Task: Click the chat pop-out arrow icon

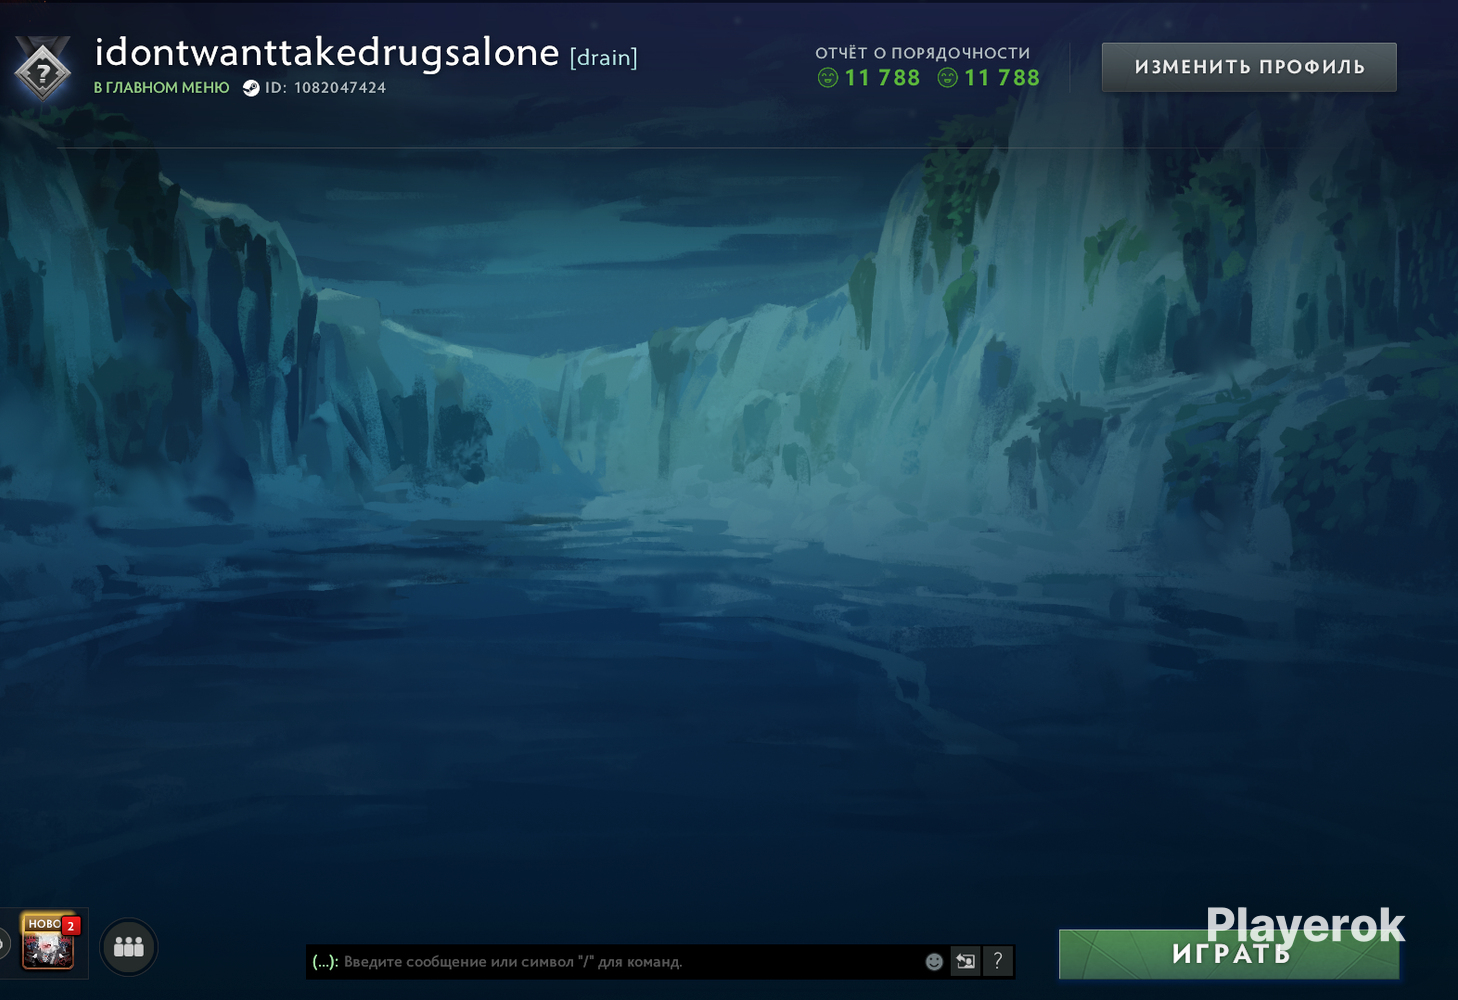Action: click(x=965, y=961)
